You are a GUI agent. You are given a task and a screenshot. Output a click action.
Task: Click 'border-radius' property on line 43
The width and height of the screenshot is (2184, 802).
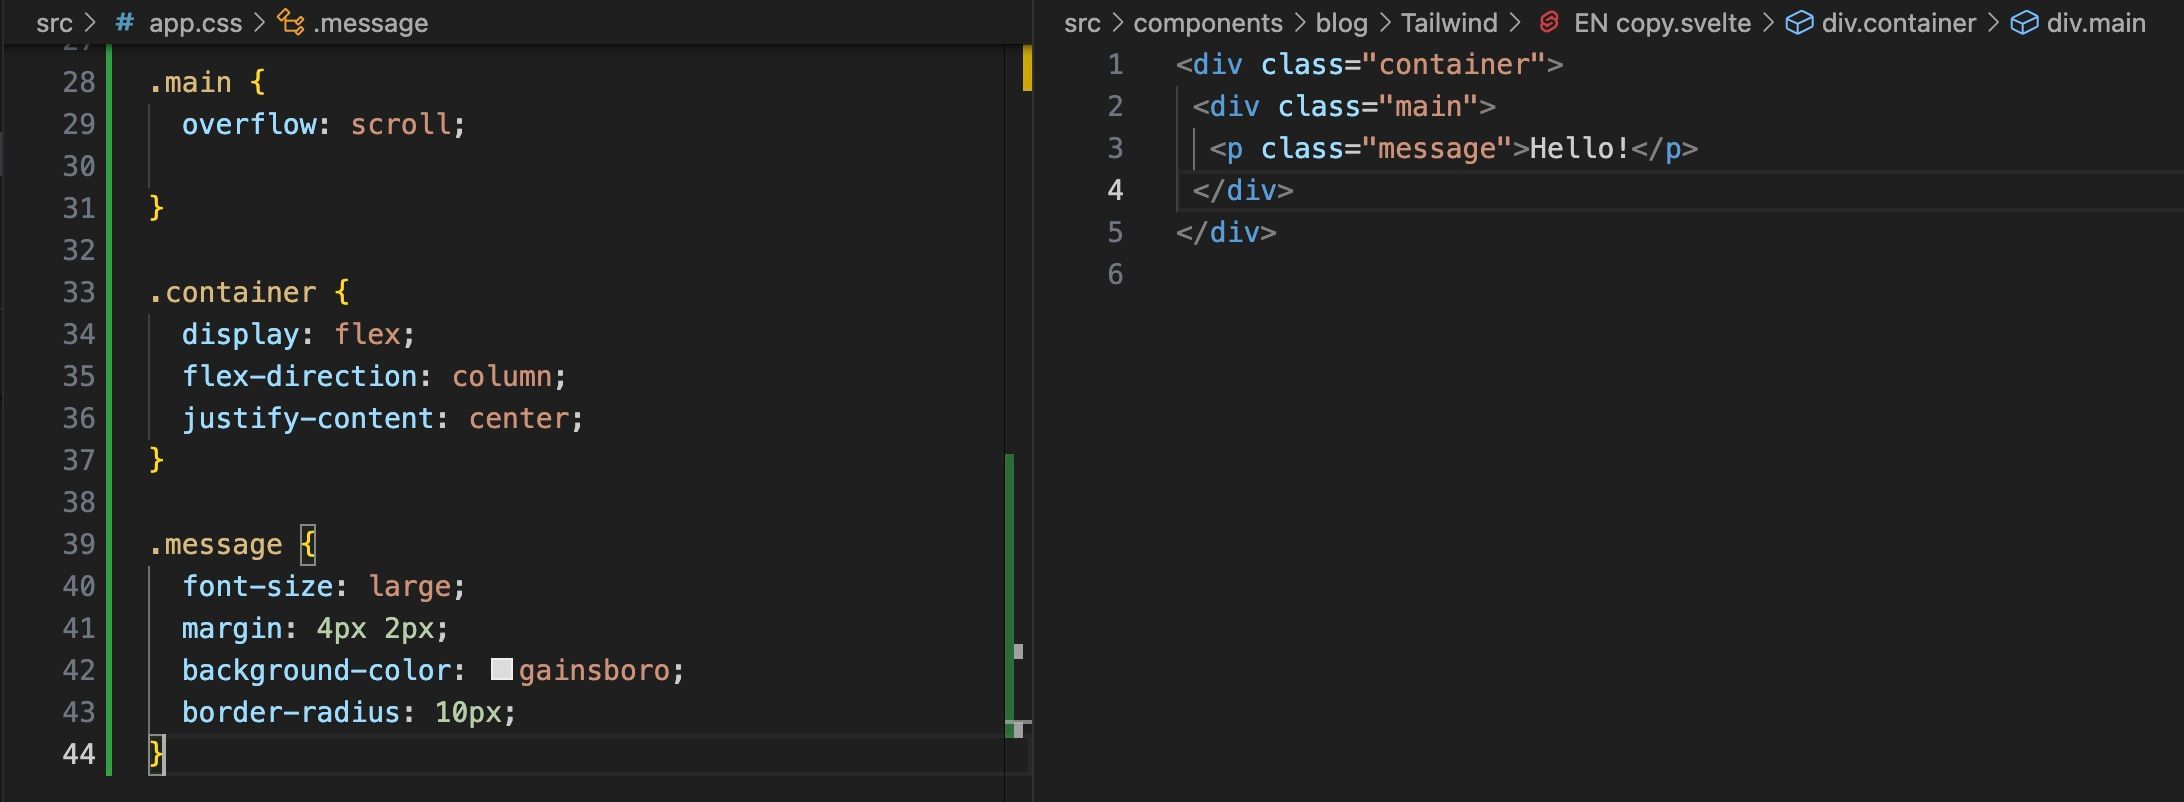pos(291,712)
